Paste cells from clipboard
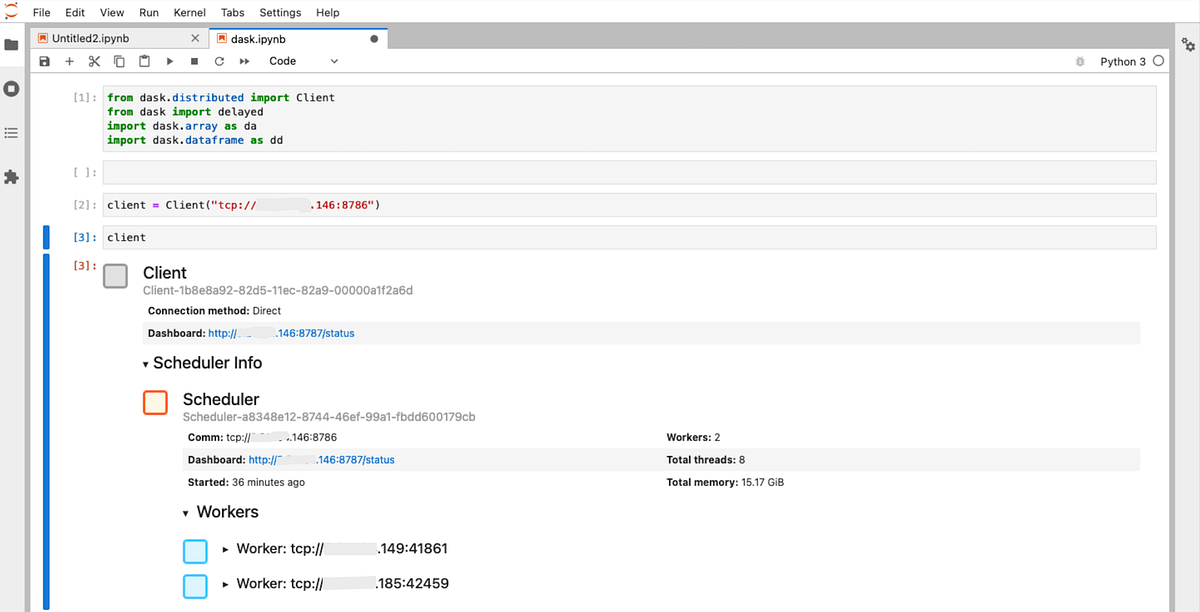Viewport: 1200px width, 612px height. click(144, 61)
